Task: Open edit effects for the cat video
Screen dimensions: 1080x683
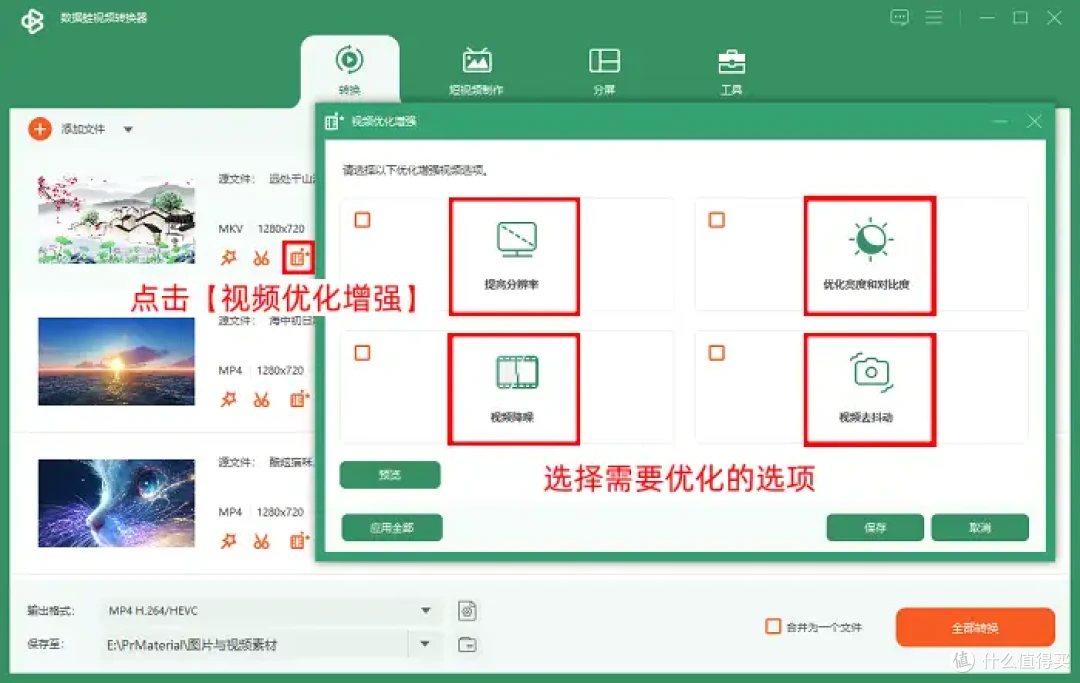Action: [x=228, y=541]
